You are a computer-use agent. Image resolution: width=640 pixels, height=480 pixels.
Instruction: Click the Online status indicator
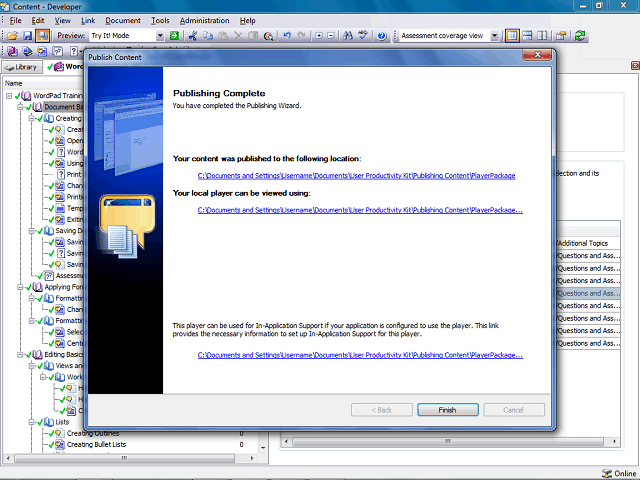619,473
